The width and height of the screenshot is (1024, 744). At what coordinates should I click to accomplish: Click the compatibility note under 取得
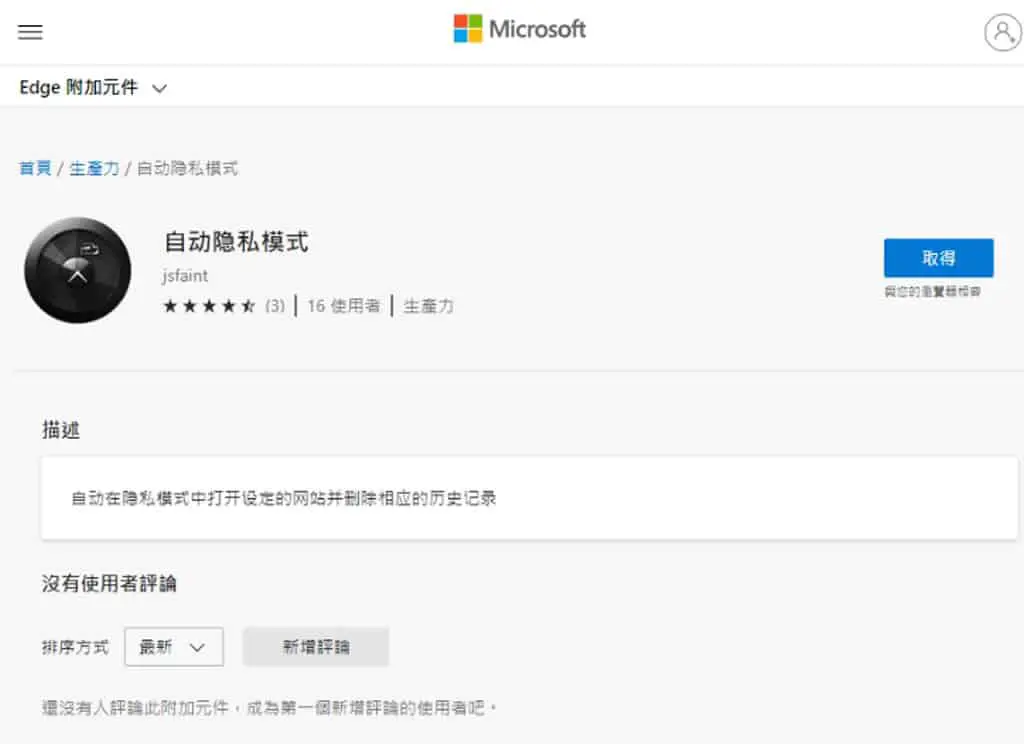(x=933, y=291)
